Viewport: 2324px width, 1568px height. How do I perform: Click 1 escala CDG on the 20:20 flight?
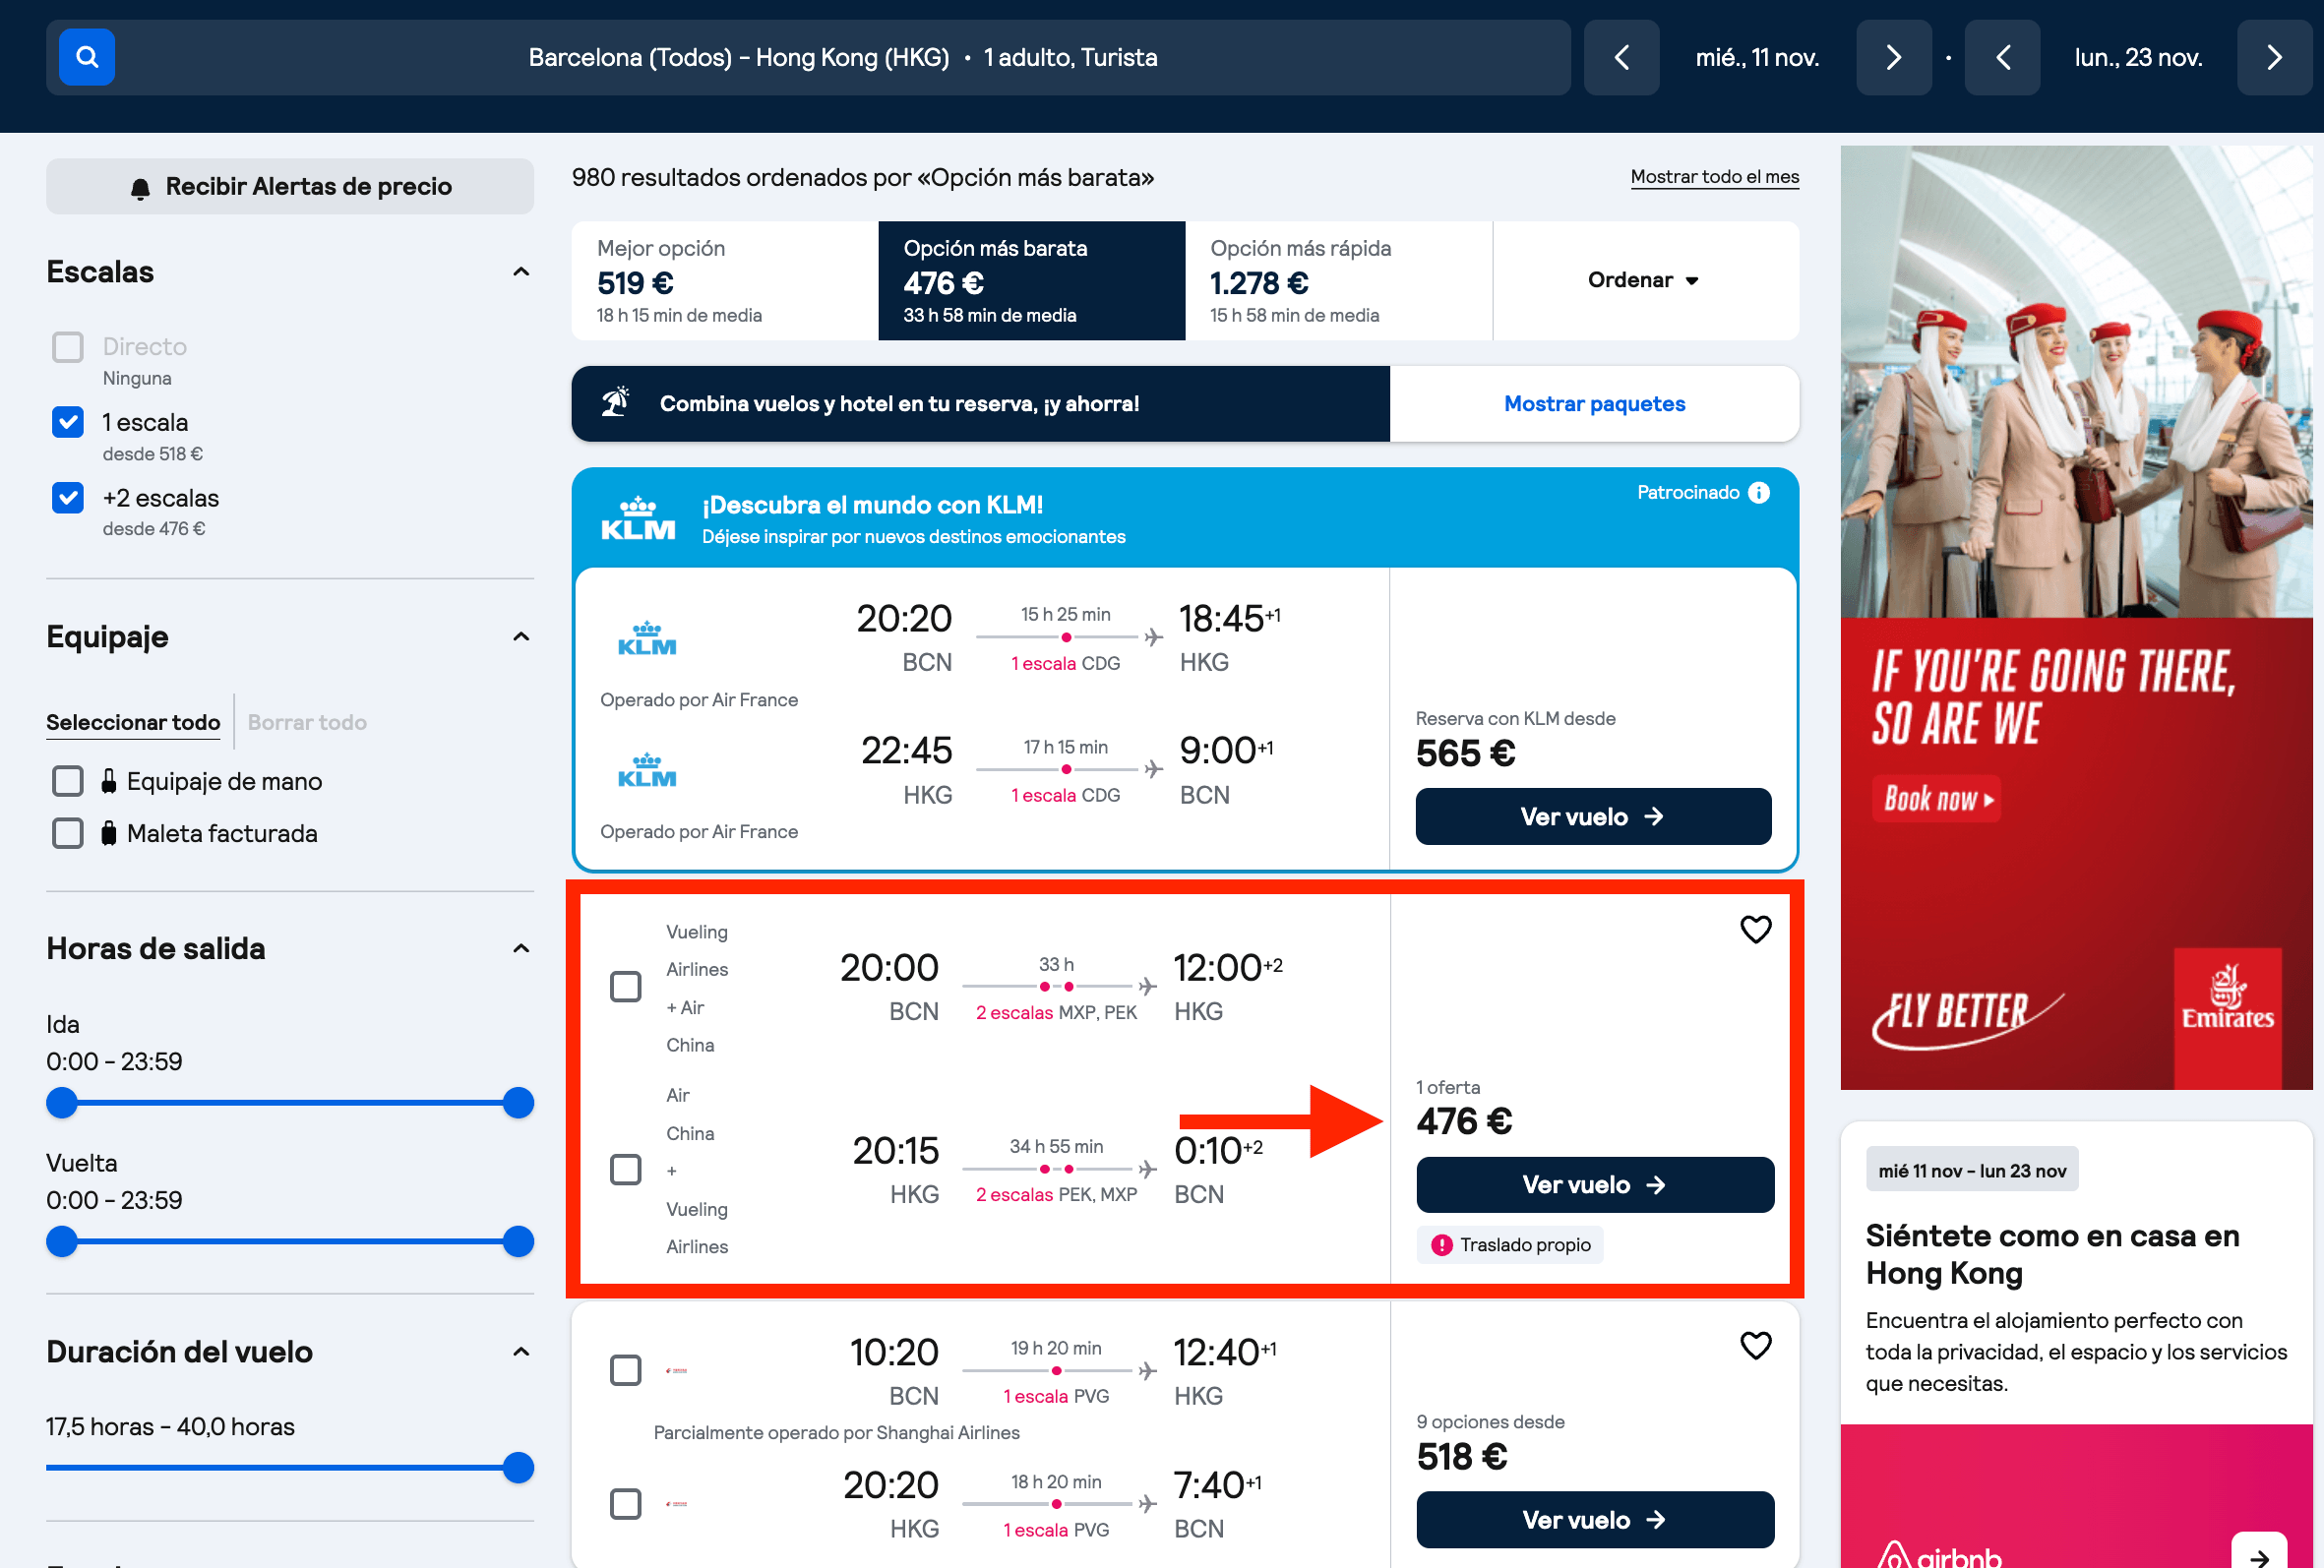pos(1065,663)
